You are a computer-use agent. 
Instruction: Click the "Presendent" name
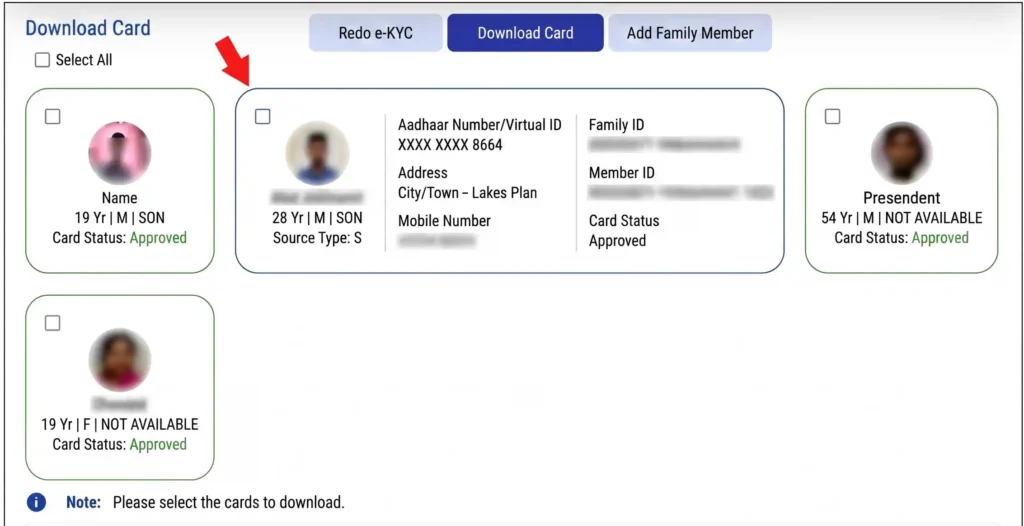point(901,198)
